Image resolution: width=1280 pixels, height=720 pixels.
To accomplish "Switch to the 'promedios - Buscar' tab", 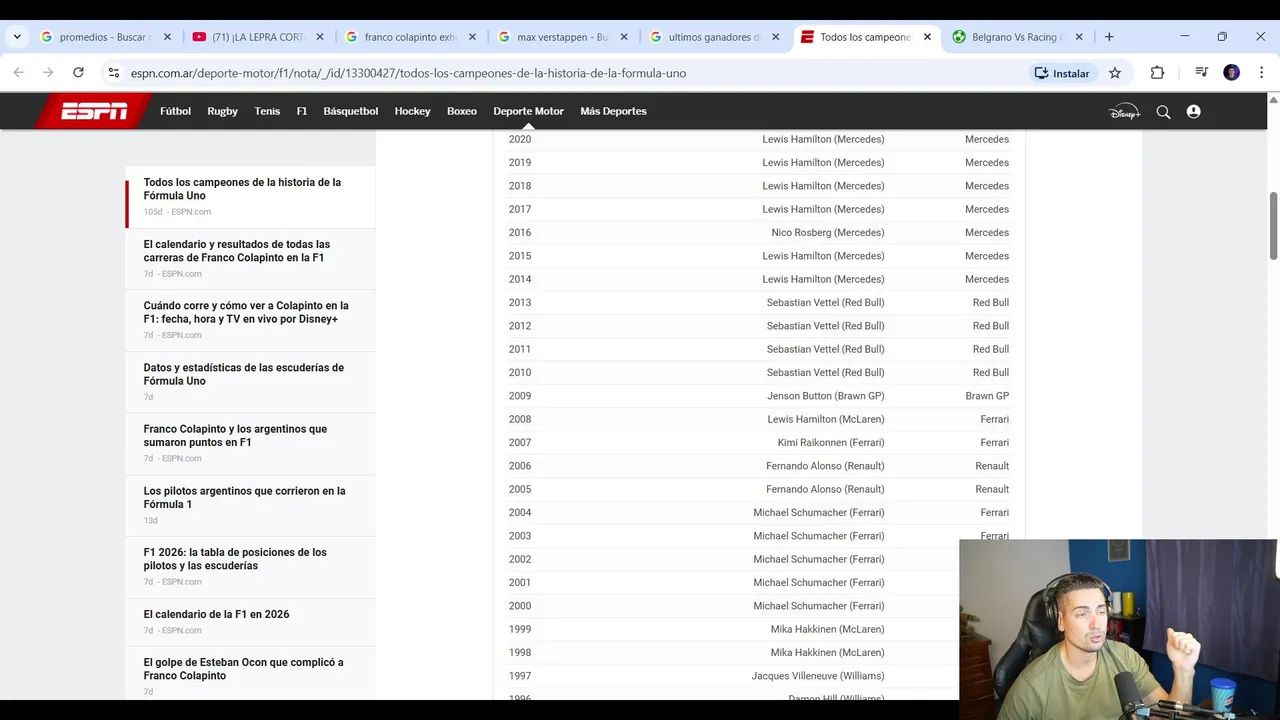I will [x=105, y=37].
